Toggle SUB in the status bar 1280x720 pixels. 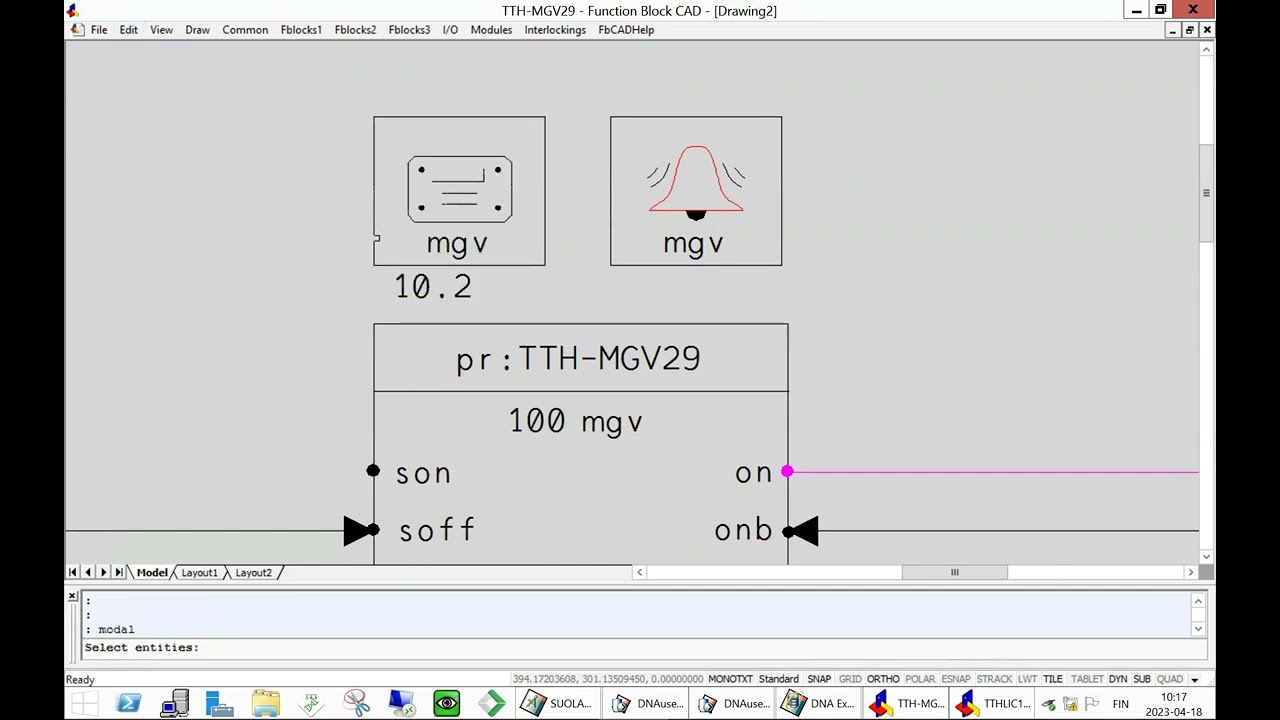(x=1142, y=679)
